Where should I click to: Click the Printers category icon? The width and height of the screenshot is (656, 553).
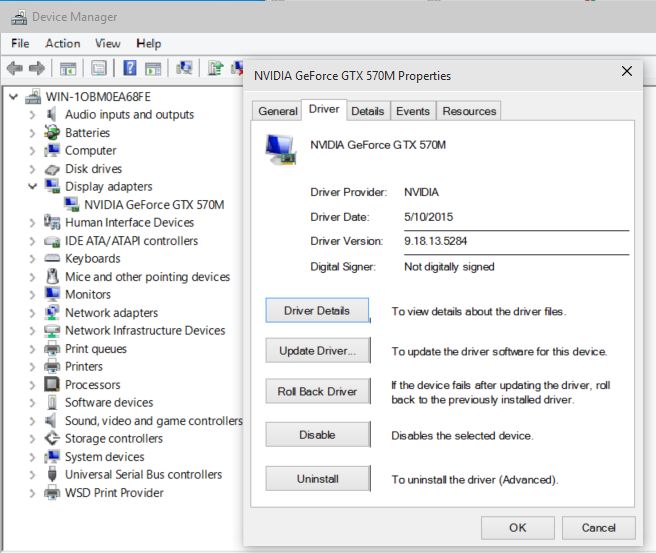tap(52, 366)
